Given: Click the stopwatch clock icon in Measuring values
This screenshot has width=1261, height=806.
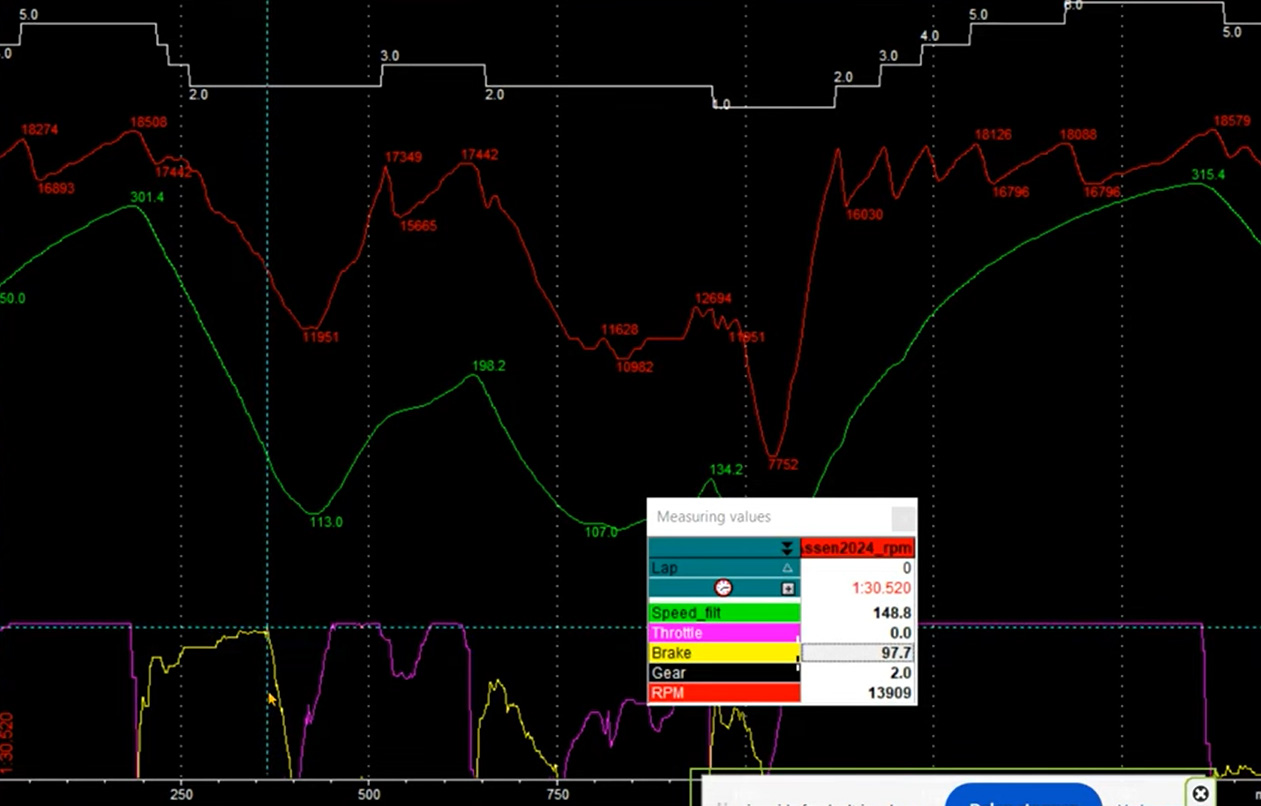Looking at the screenshot, I should tap(723, 588).
